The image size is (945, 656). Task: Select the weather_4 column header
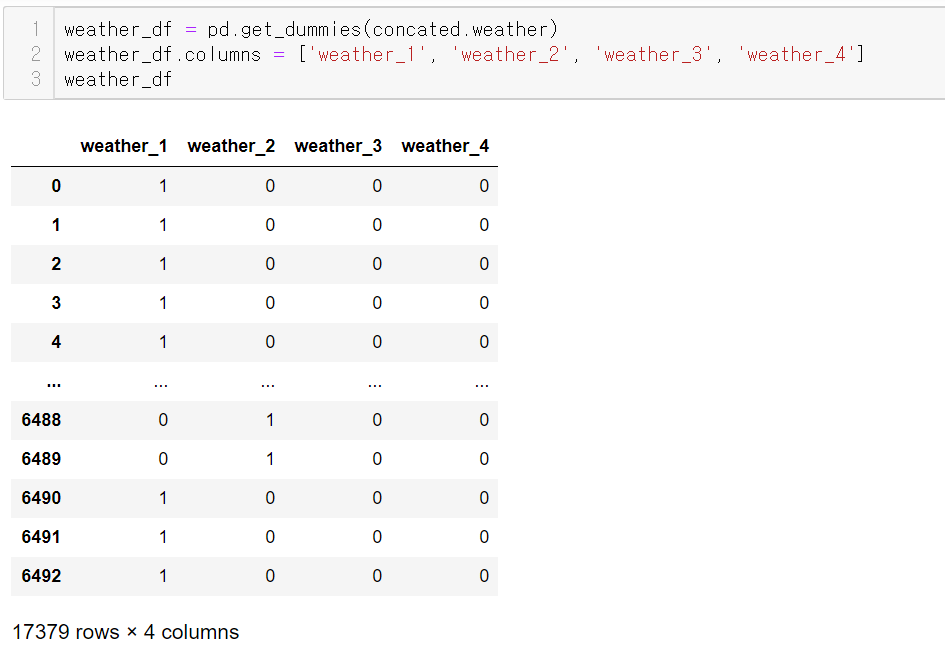click(445, 146)
